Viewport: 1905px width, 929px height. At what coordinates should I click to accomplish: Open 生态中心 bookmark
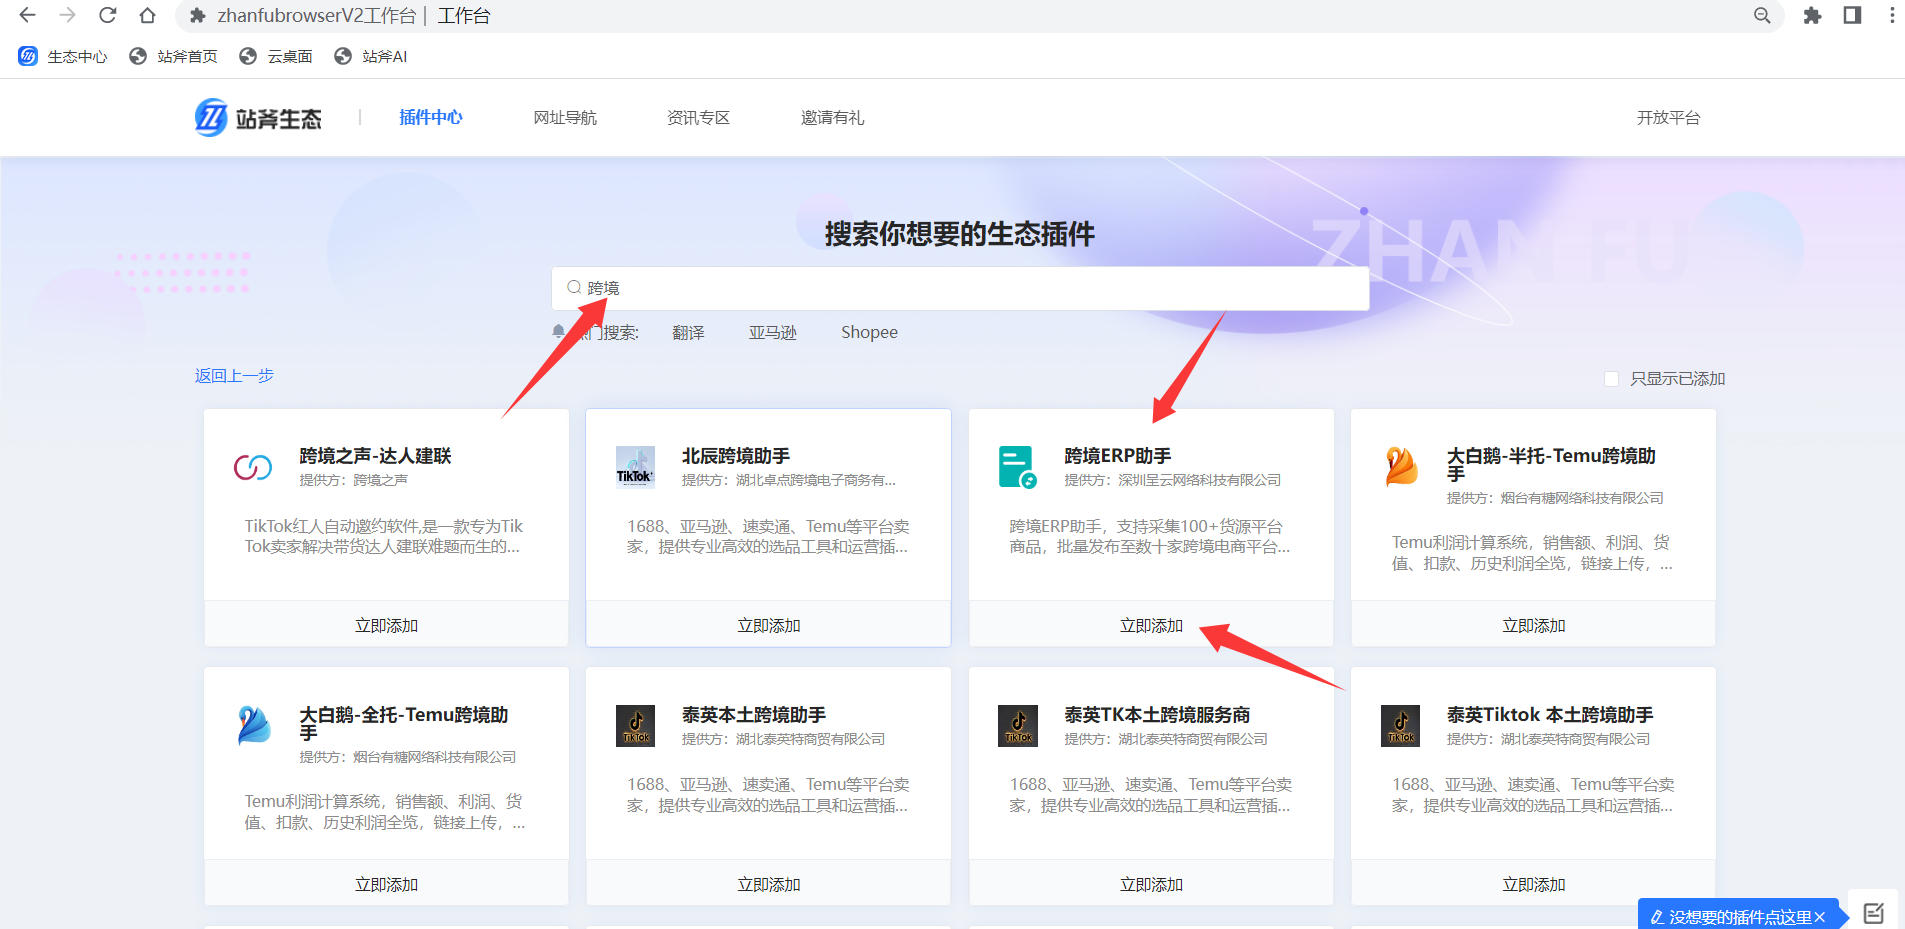(x=62, y=56)
